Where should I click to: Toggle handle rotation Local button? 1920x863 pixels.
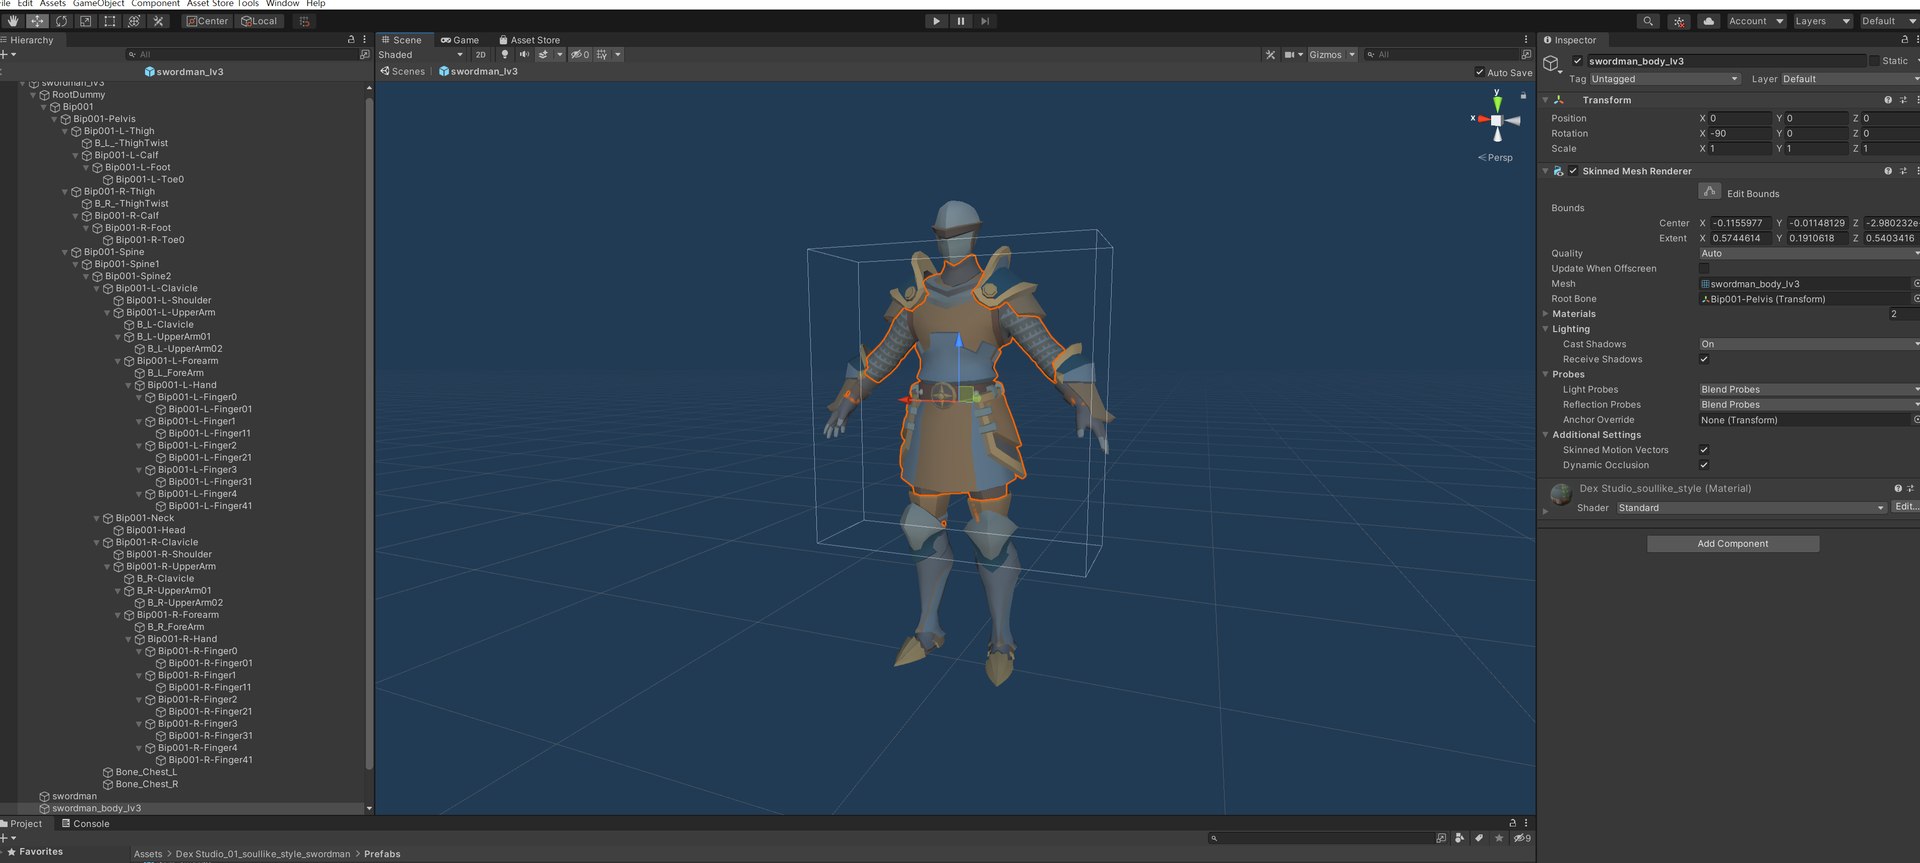click(259, 21)
